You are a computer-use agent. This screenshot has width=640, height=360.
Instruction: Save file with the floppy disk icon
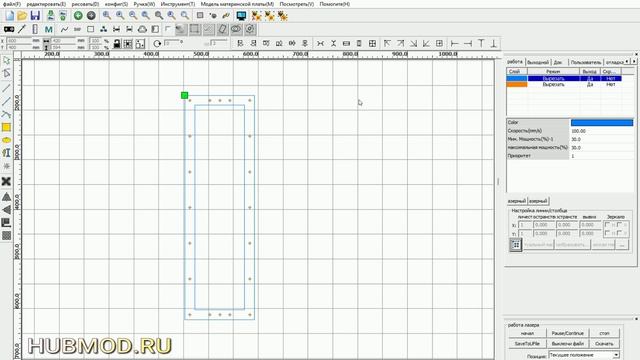(x=36, y=16)
